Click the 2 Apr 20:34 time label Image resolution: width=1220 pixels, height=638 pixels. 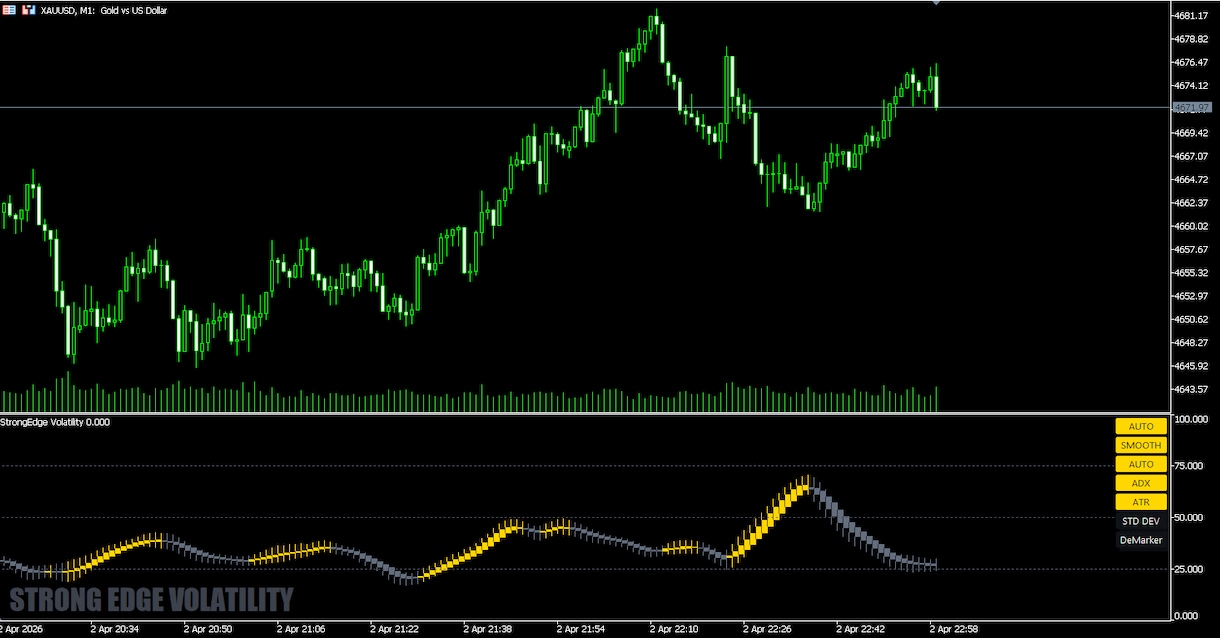tap(114, 630)
